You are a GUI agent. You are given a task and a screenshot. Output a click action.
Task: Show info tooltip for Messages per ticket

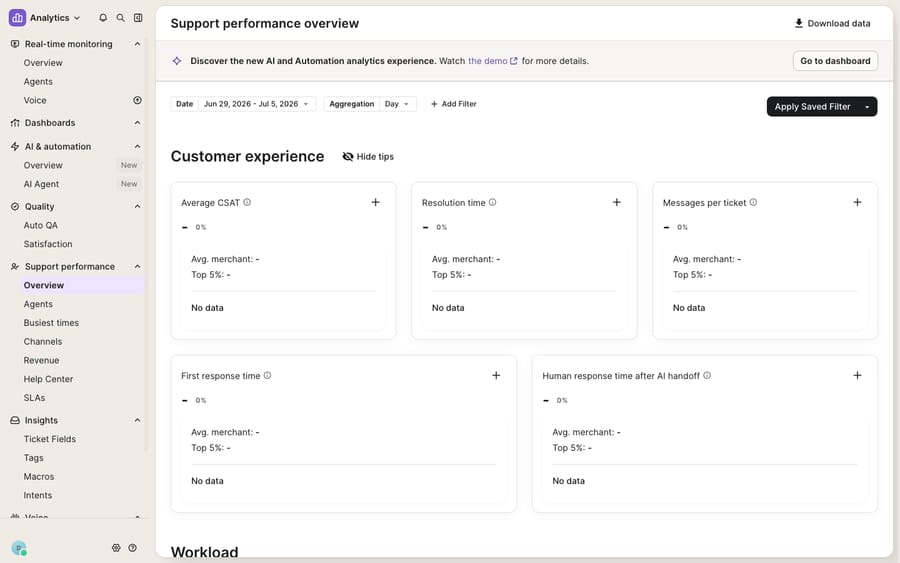click(x=753, y=203)
